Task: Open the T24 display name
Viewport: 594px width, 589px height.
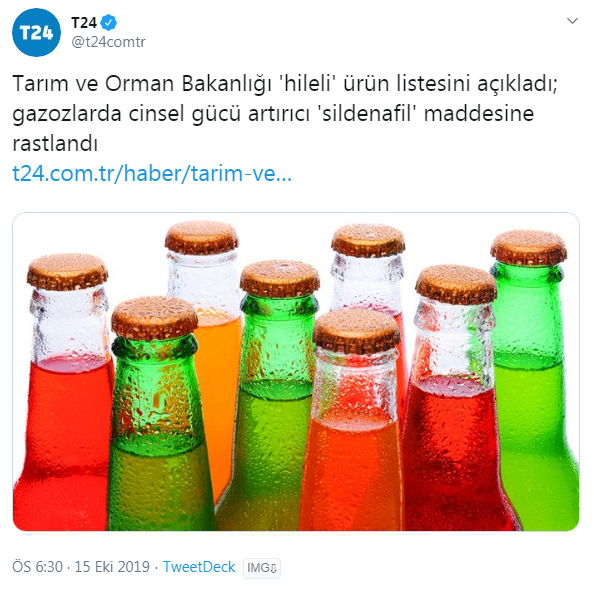Action: [84, 23]
